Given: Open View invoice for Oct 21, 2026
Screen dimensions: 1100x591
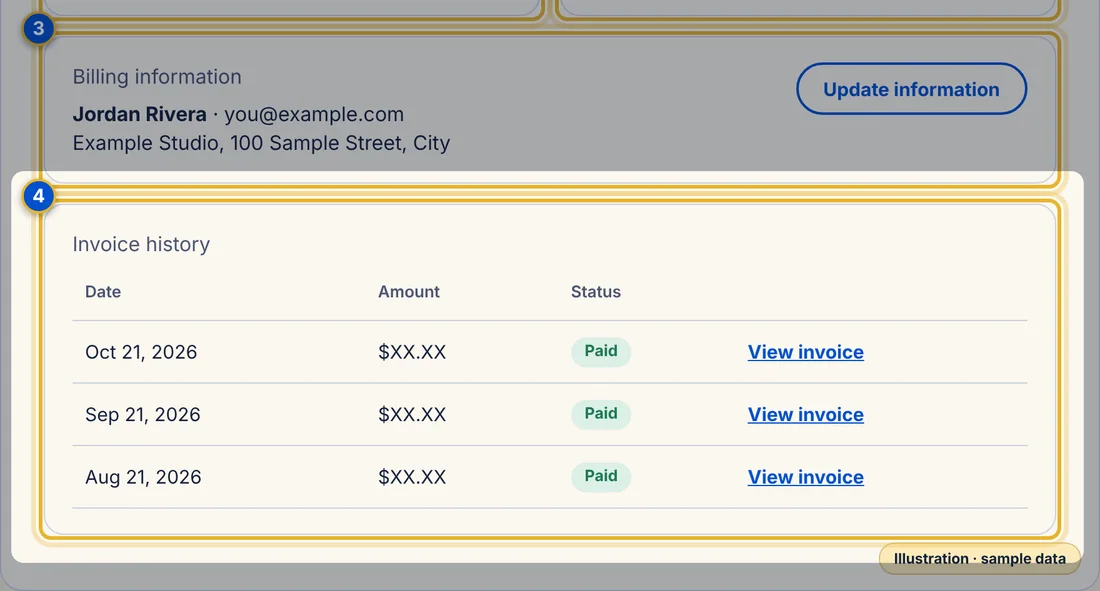Looking at the screenshot, I should [805, 352].
